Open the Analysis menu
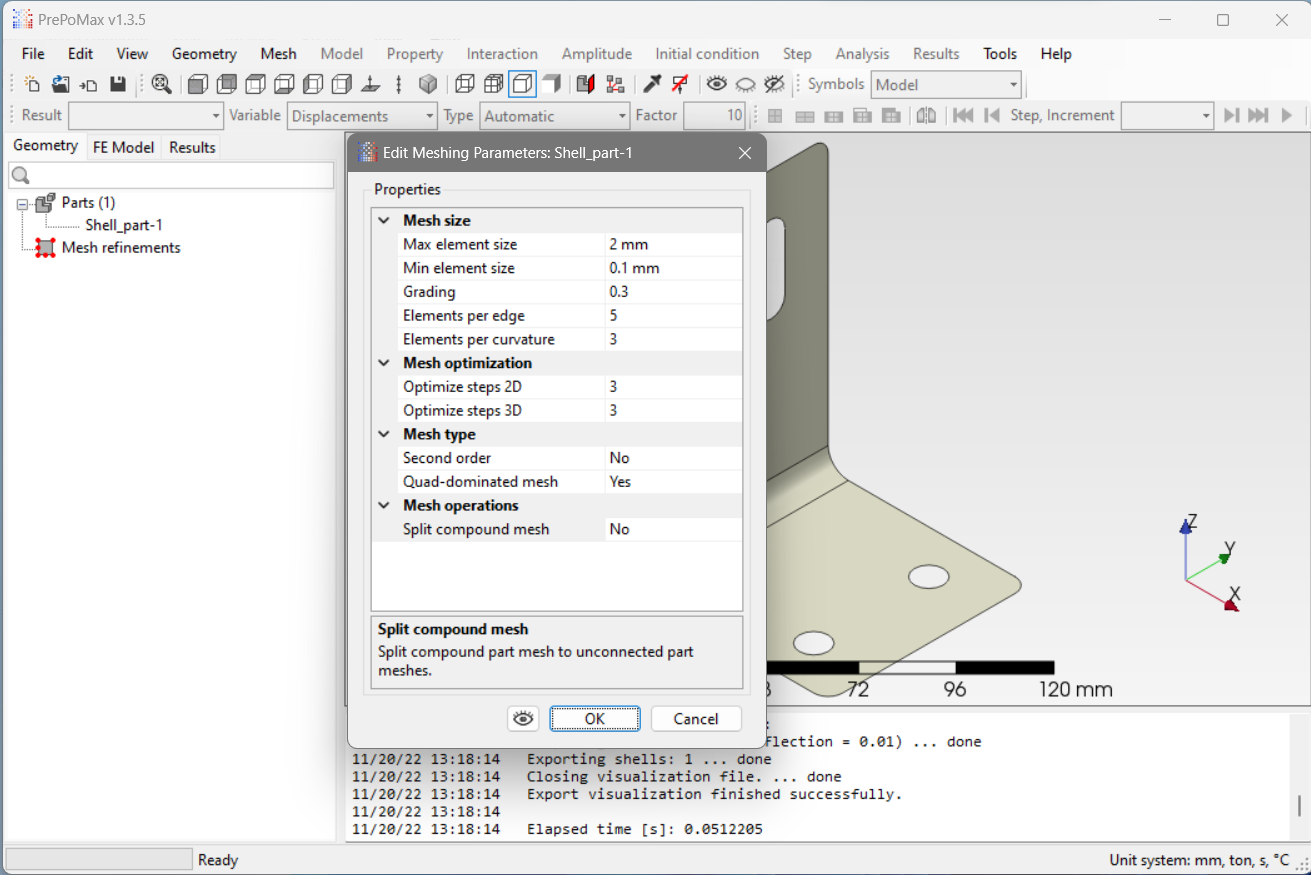The image size is (1311, 875). (862, 53)
